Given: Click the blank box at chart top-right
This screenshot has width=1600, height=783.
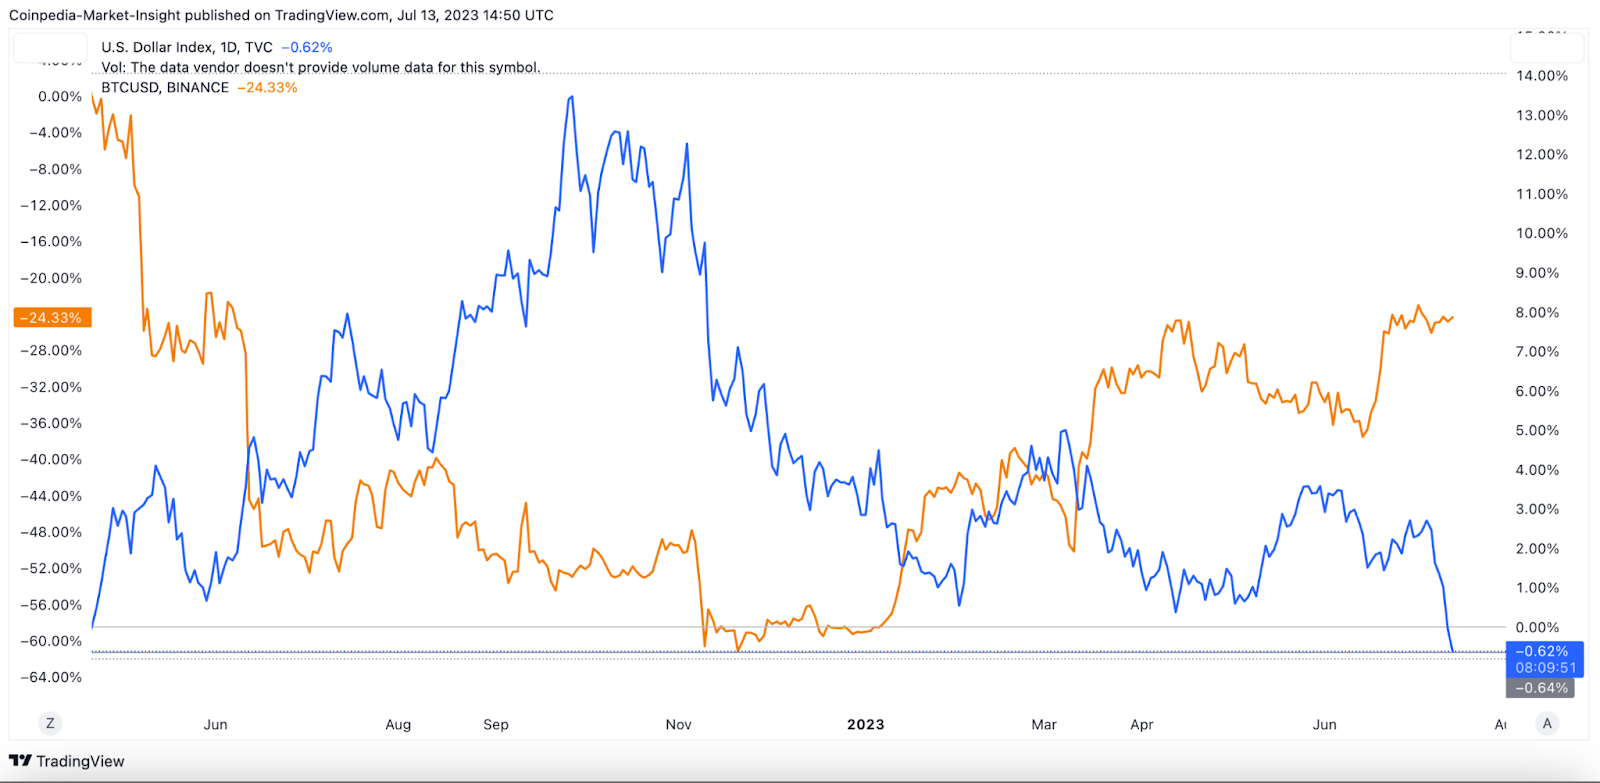Looking at the screenshot, I should click(x=1547, y=48).
